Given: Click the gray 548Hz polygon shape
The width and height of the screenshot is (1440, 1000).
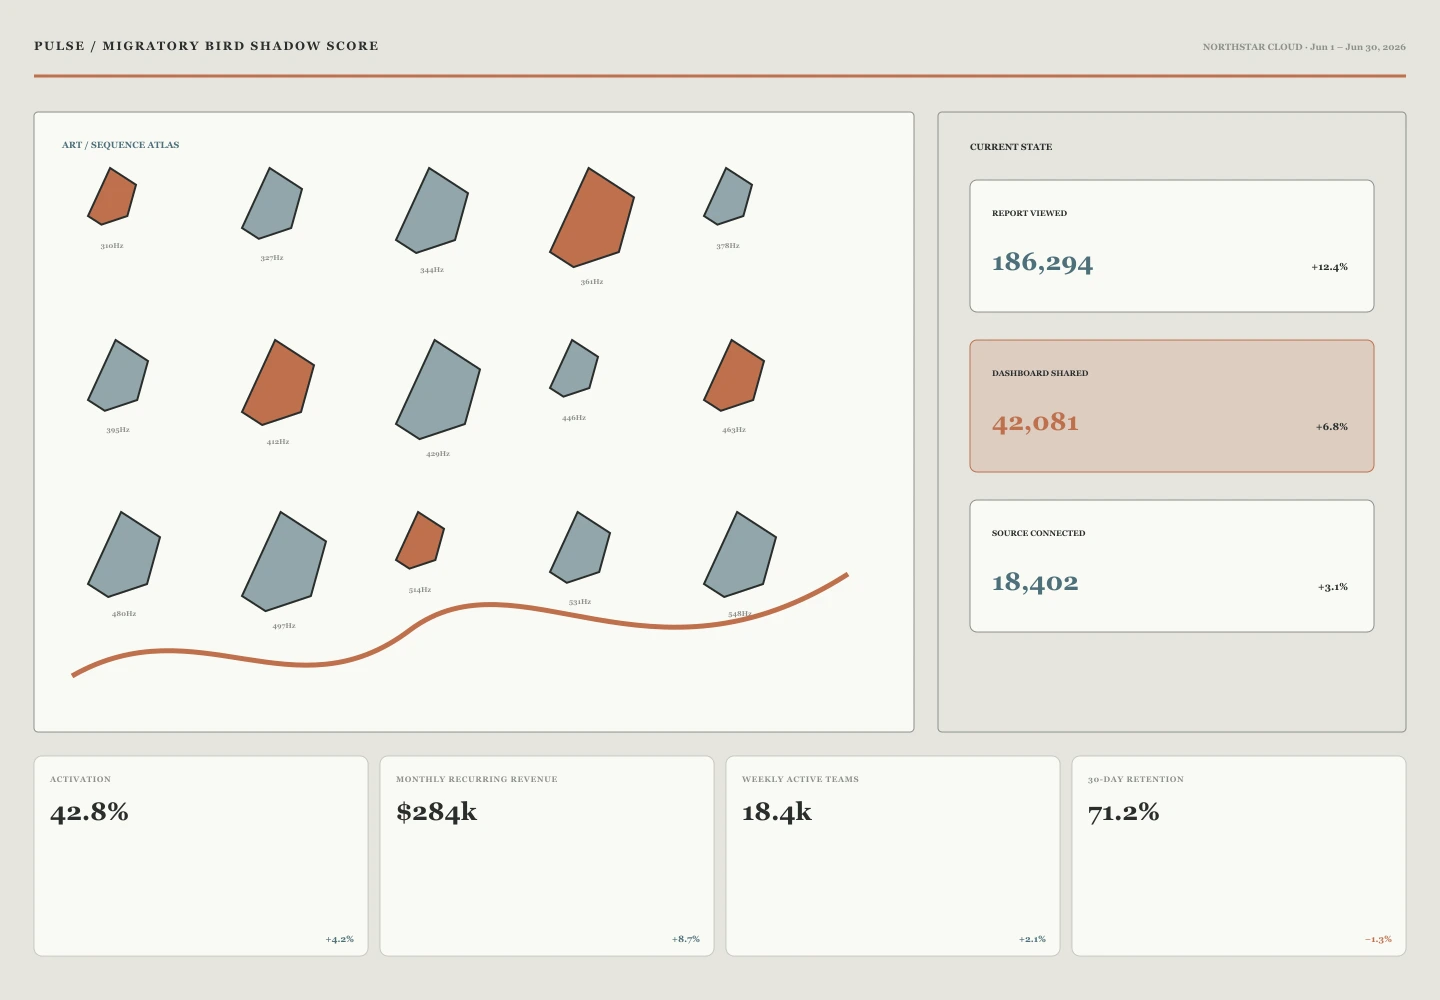Looking at the screenshot, I should 740,554.
